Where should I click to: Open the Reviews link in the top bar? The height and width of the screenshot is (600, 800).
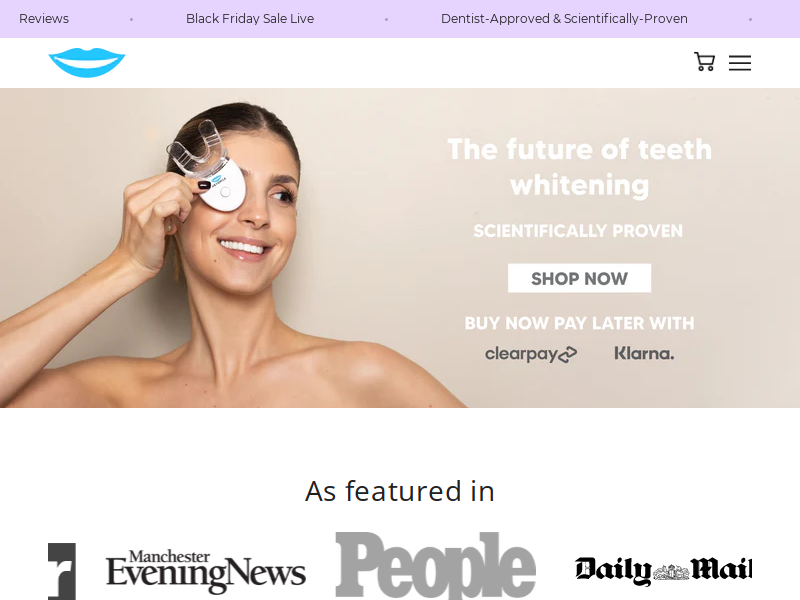(x=44, y=19)
